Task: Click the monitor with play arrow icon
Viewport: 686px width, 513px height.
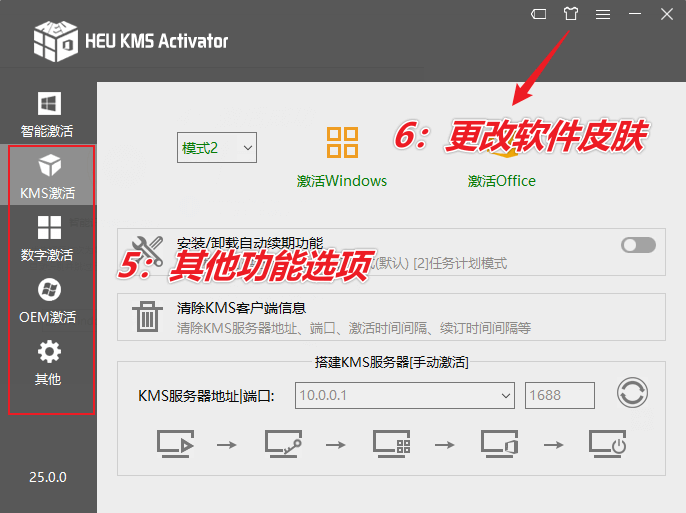Action: pos(175,444)
